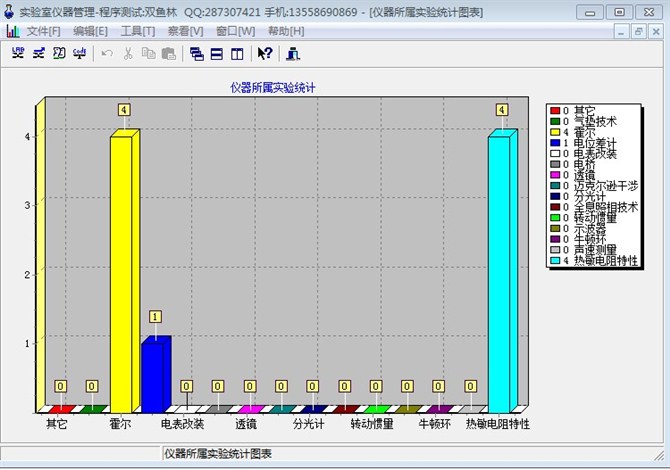Click the window resize grip in status bar

pyautogui.click(x=659, y=455)
